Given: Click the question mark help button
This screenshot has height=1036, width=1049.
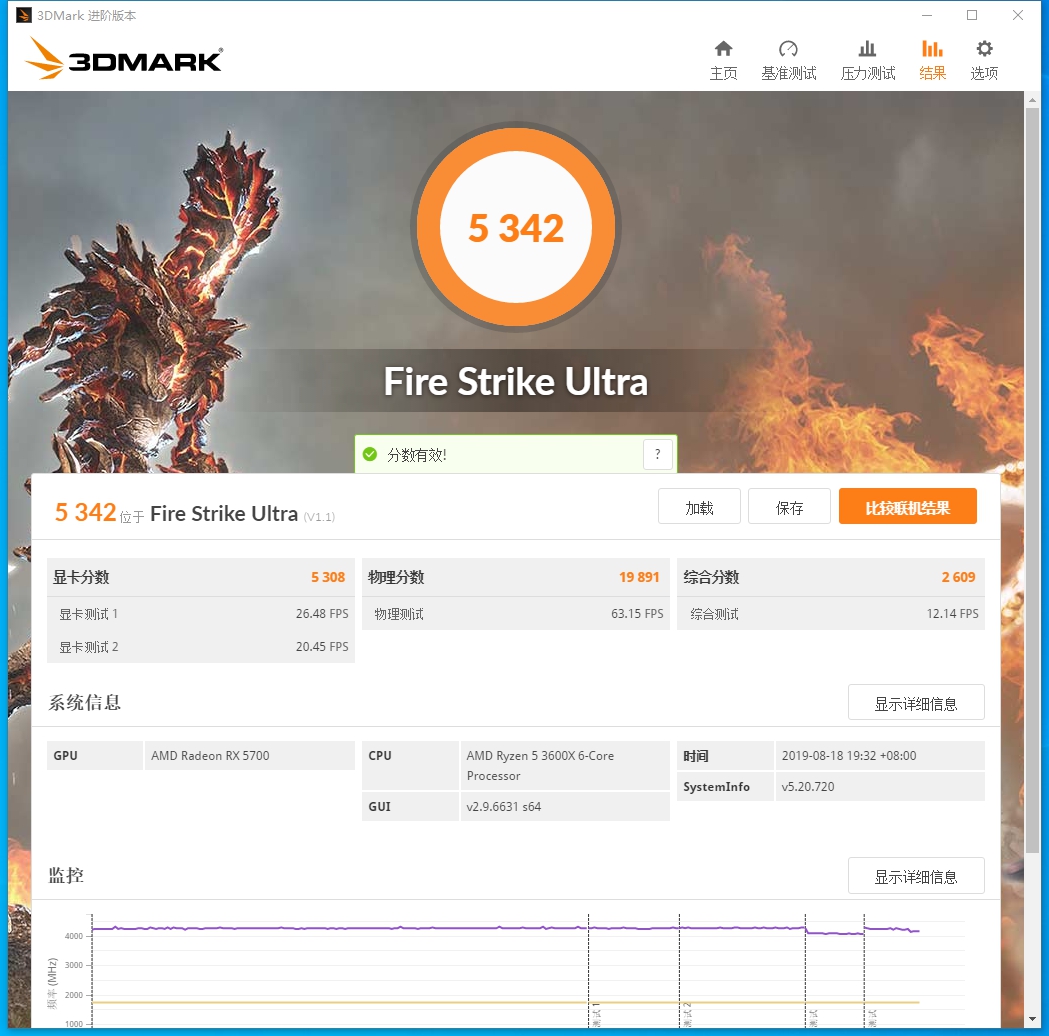Looking at the screenshot, I should tap(658, 455).
